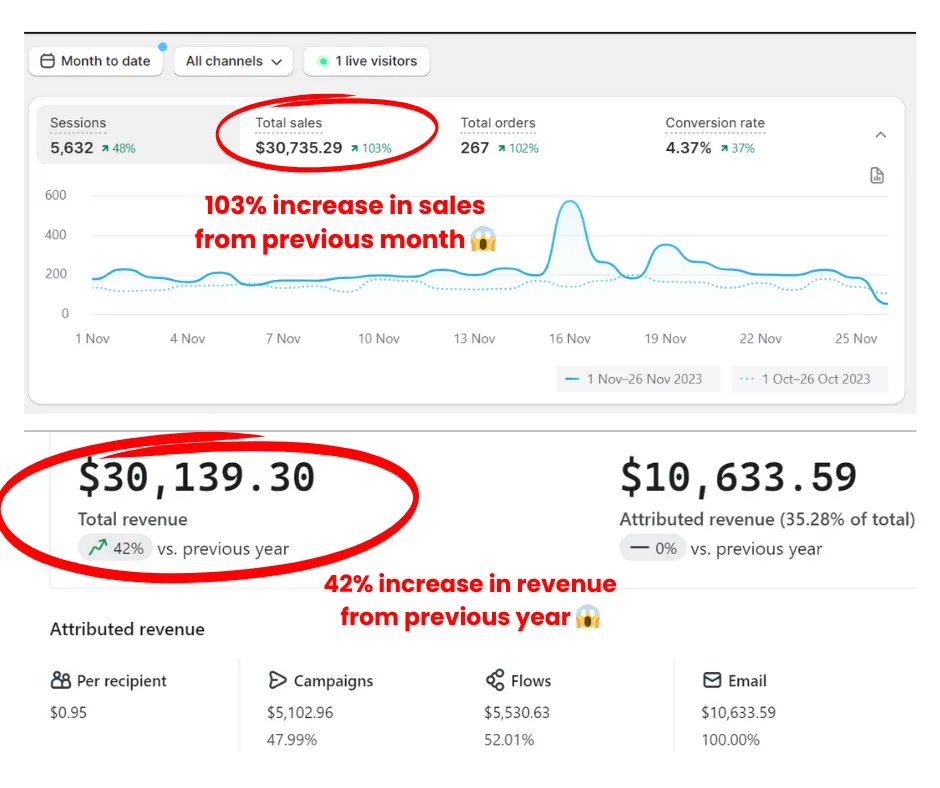940x788 pixels.
Task: Click the Email envelope icon
Action: tap(712, 681)
